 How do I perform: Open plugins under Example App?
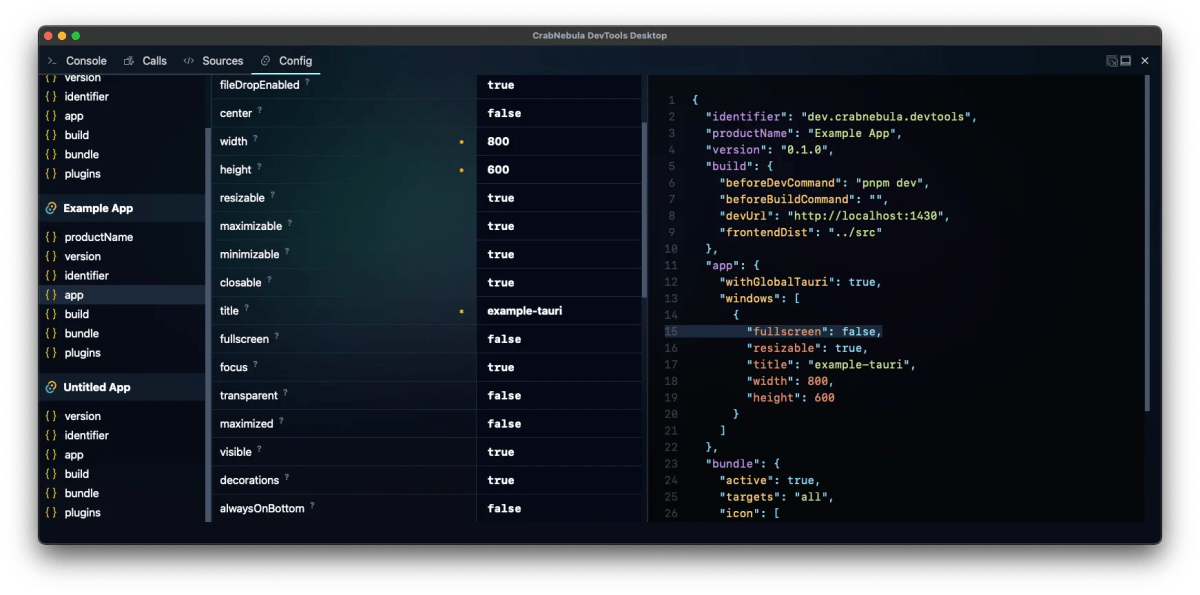tap(122, 352)
